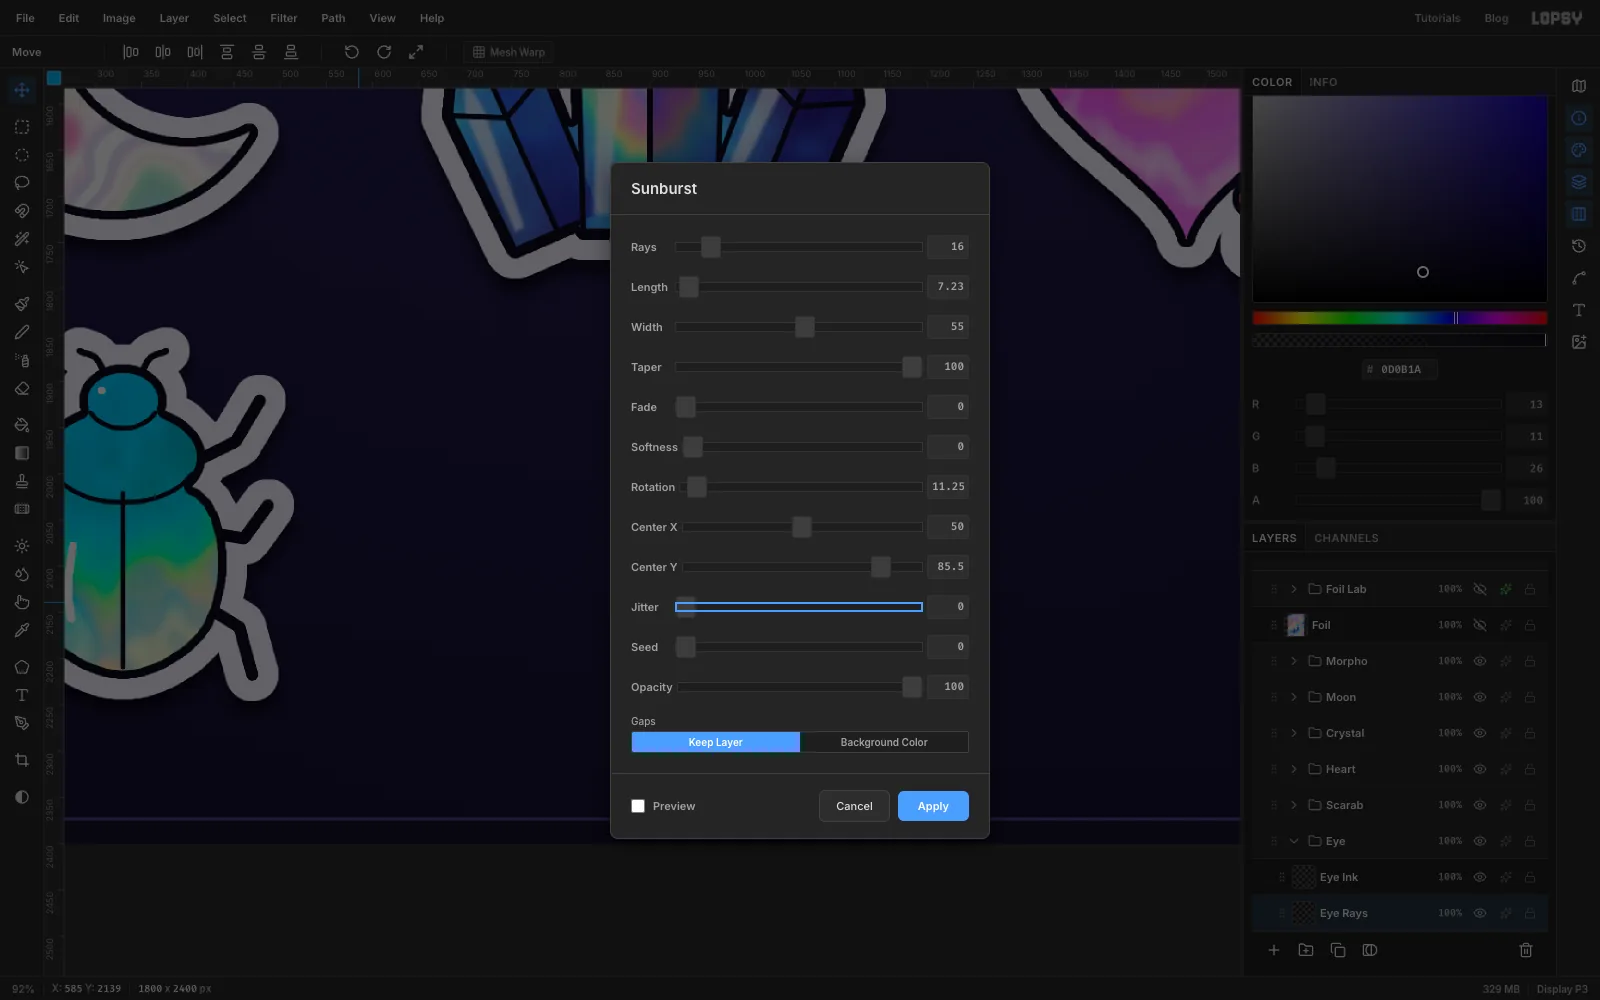Collapse the Eye layer group

point(1294,841)
